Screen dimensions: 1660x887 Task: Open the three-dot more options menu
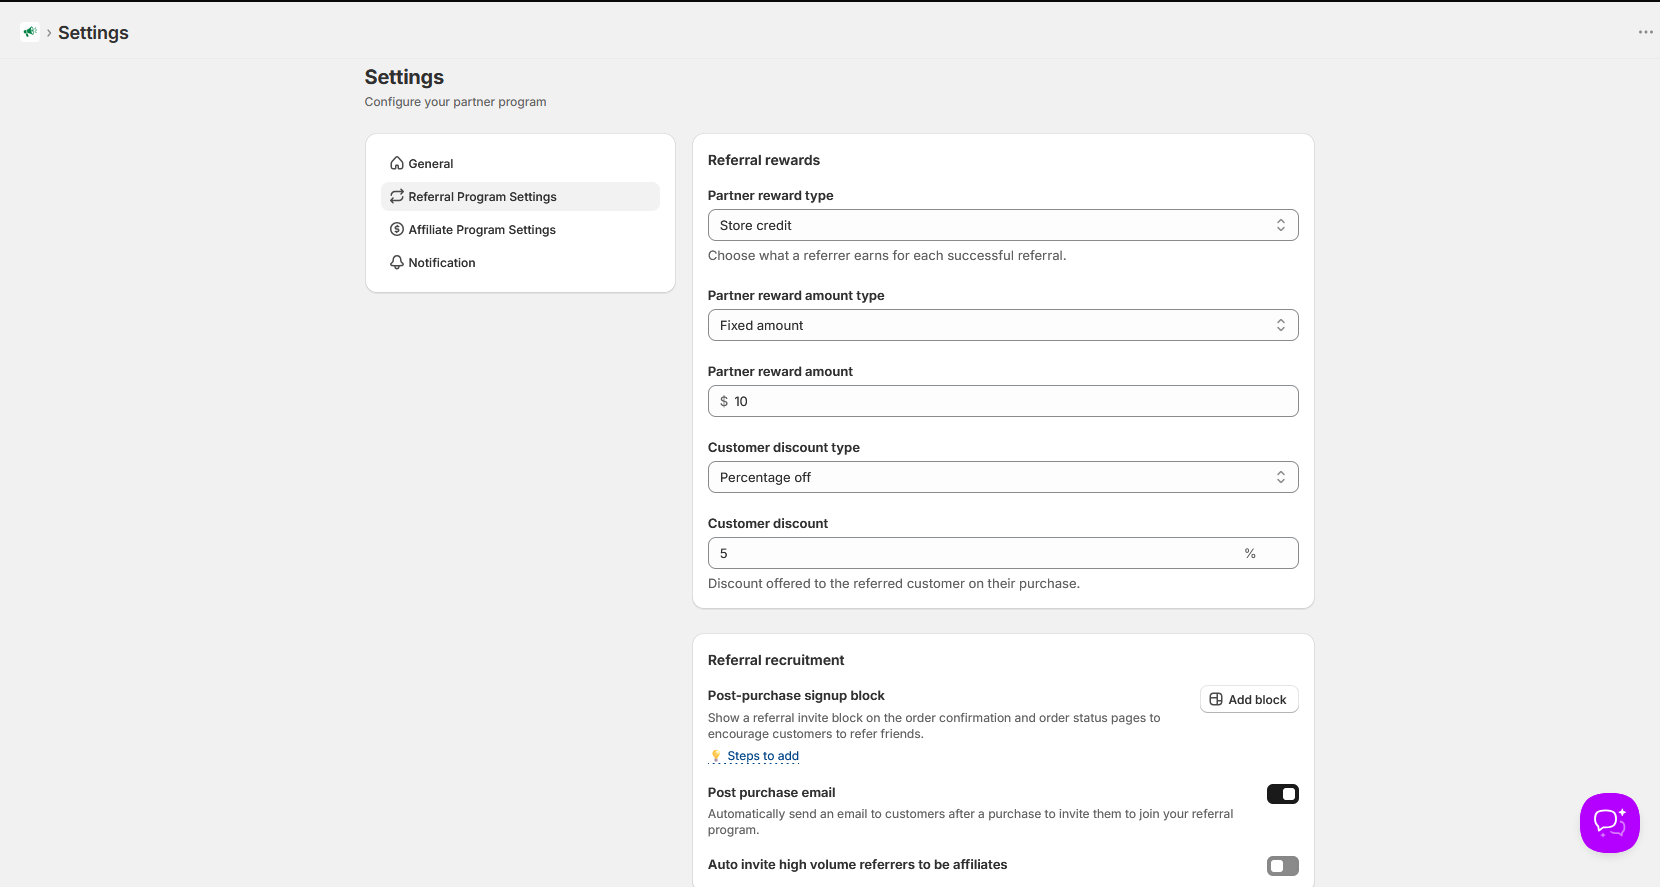1645,32
